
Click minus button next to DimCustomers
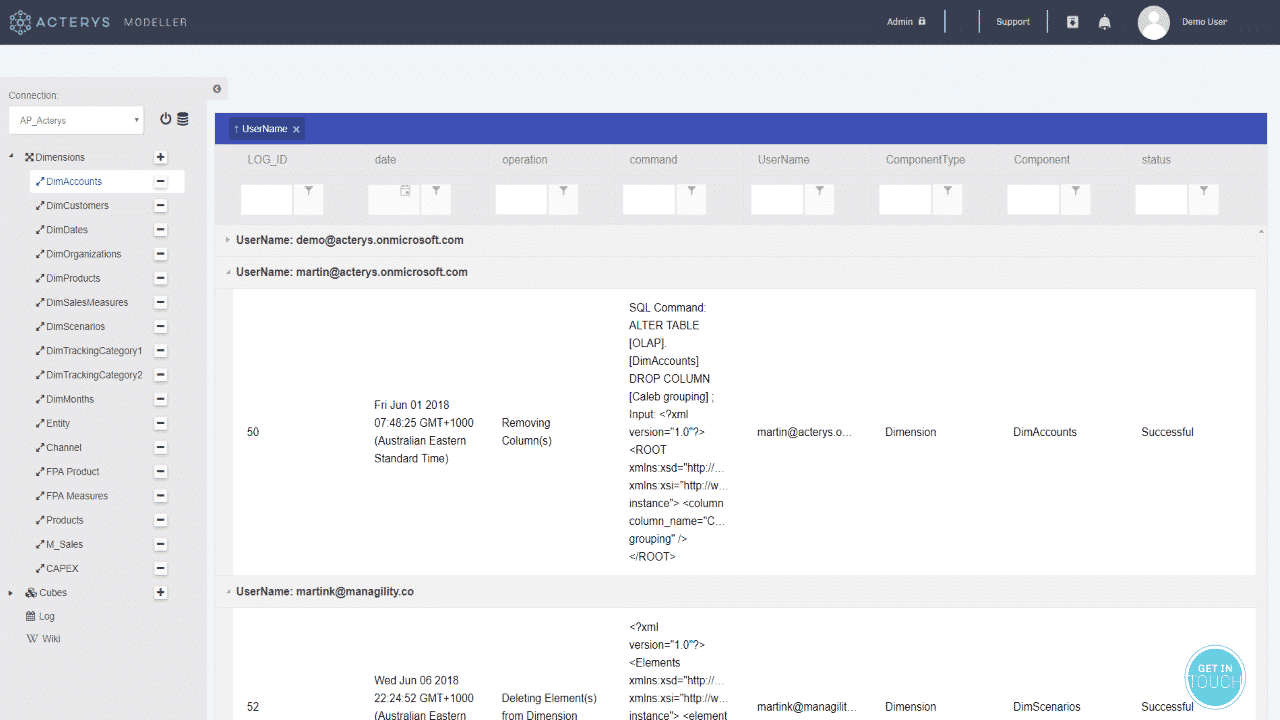[x=160, y=206]
